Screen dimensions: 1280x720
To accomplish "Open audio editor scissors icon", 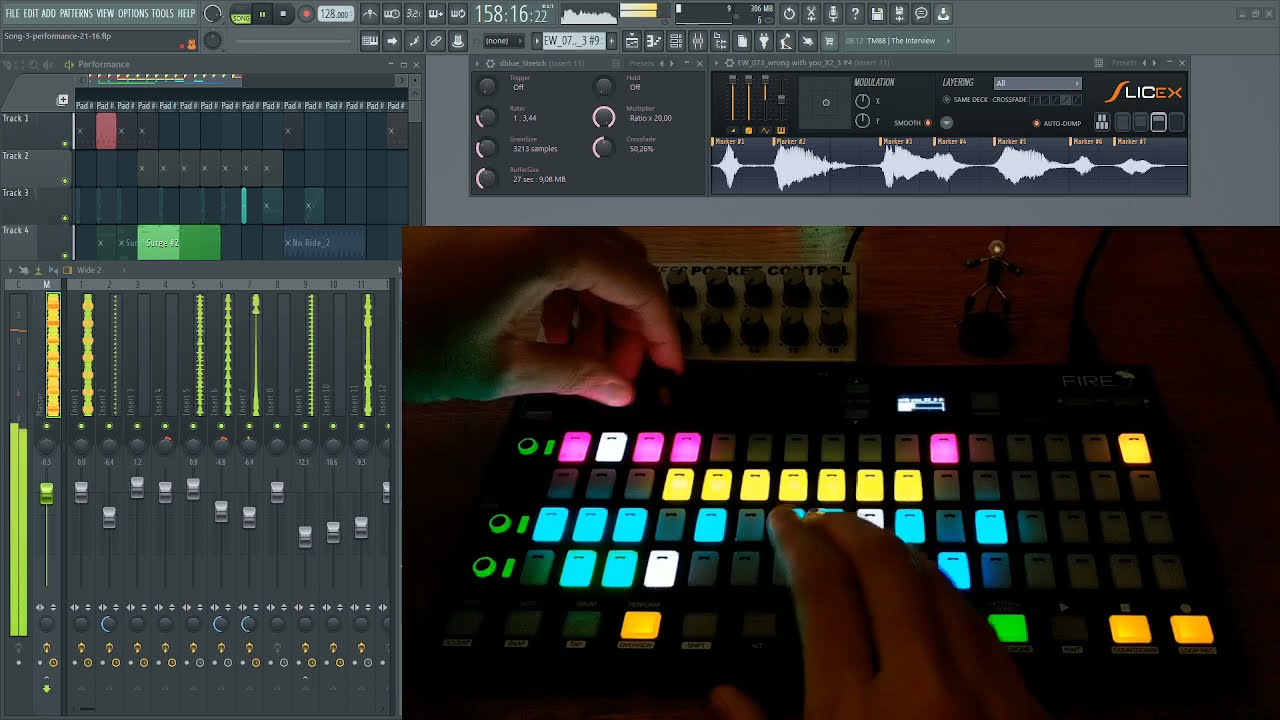I will 811,14.
